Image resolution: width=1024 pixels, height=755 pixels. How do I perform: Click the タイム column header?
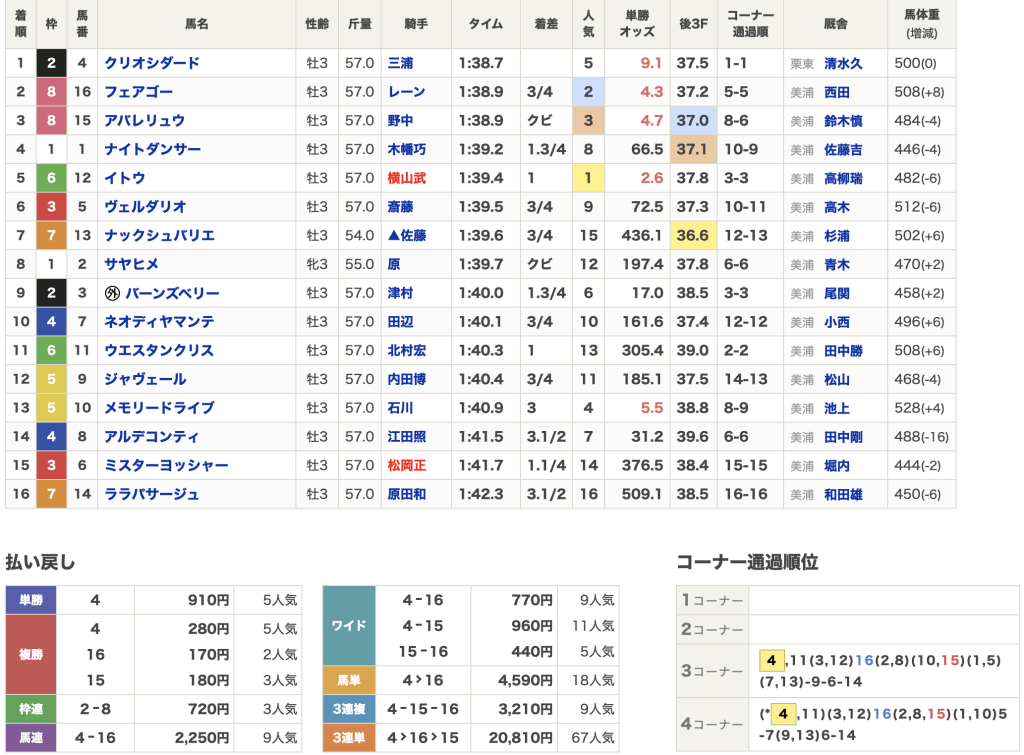(486, 24)
